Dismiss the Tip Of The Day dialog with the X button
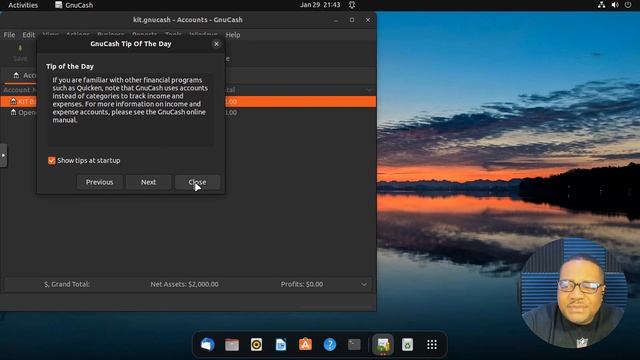The image size is (640, 360). click(216, 44)
